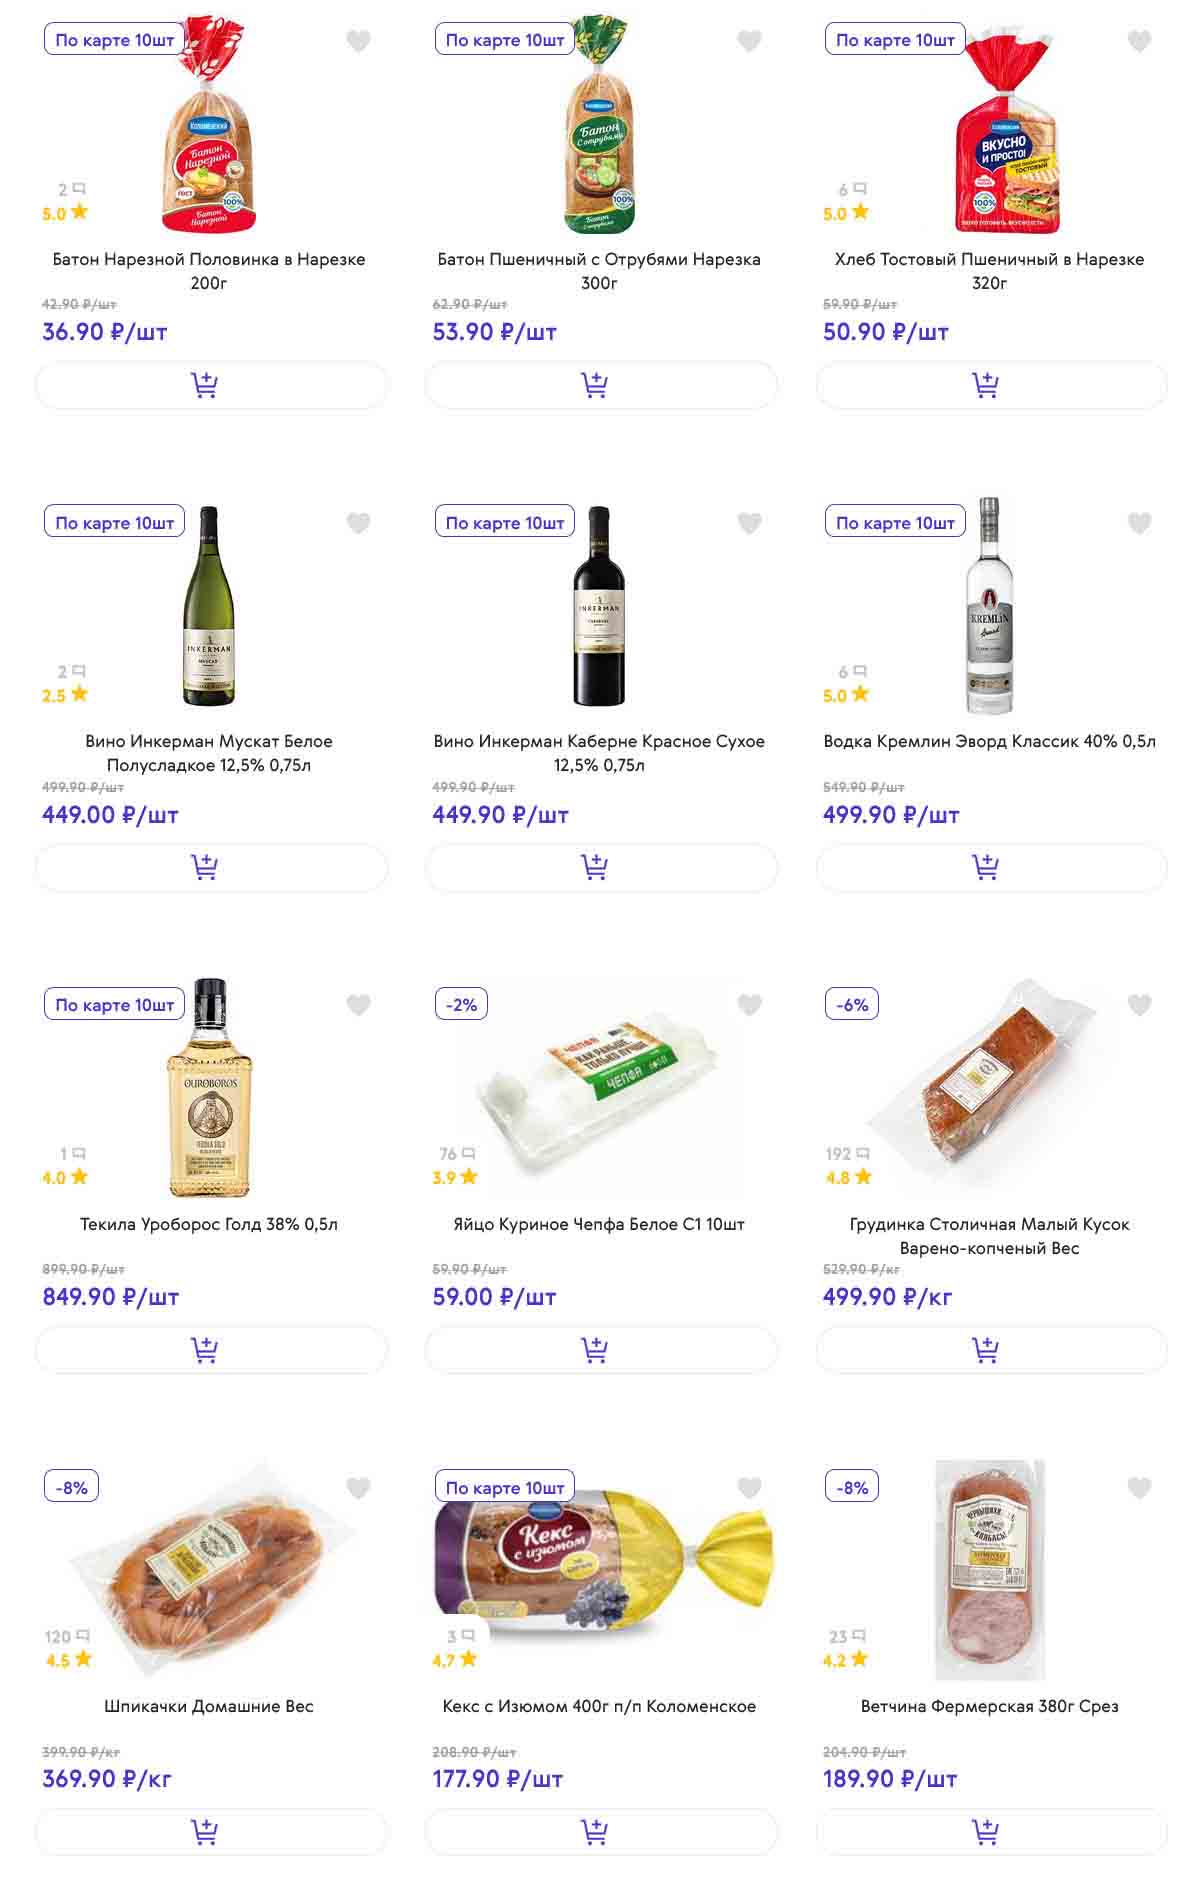
Task: Favorite Водка Кремлин Эворд with heart
Action: click(x=1139, y=523)
